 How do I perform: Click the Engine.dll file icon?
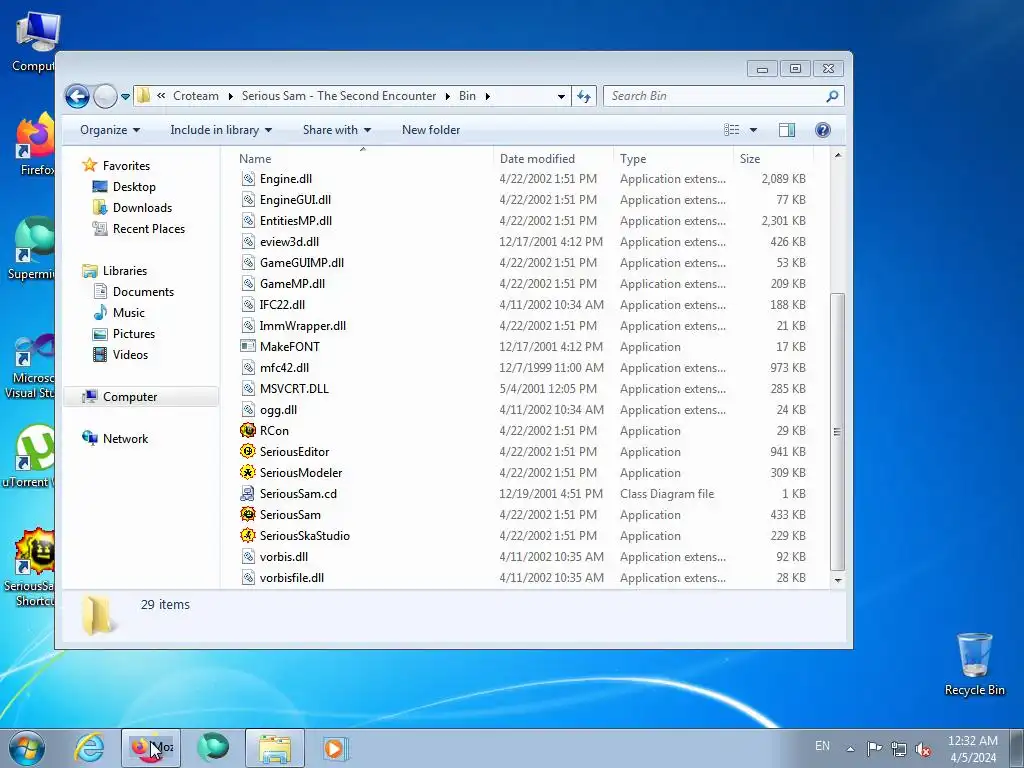click(x=248, y=178)
